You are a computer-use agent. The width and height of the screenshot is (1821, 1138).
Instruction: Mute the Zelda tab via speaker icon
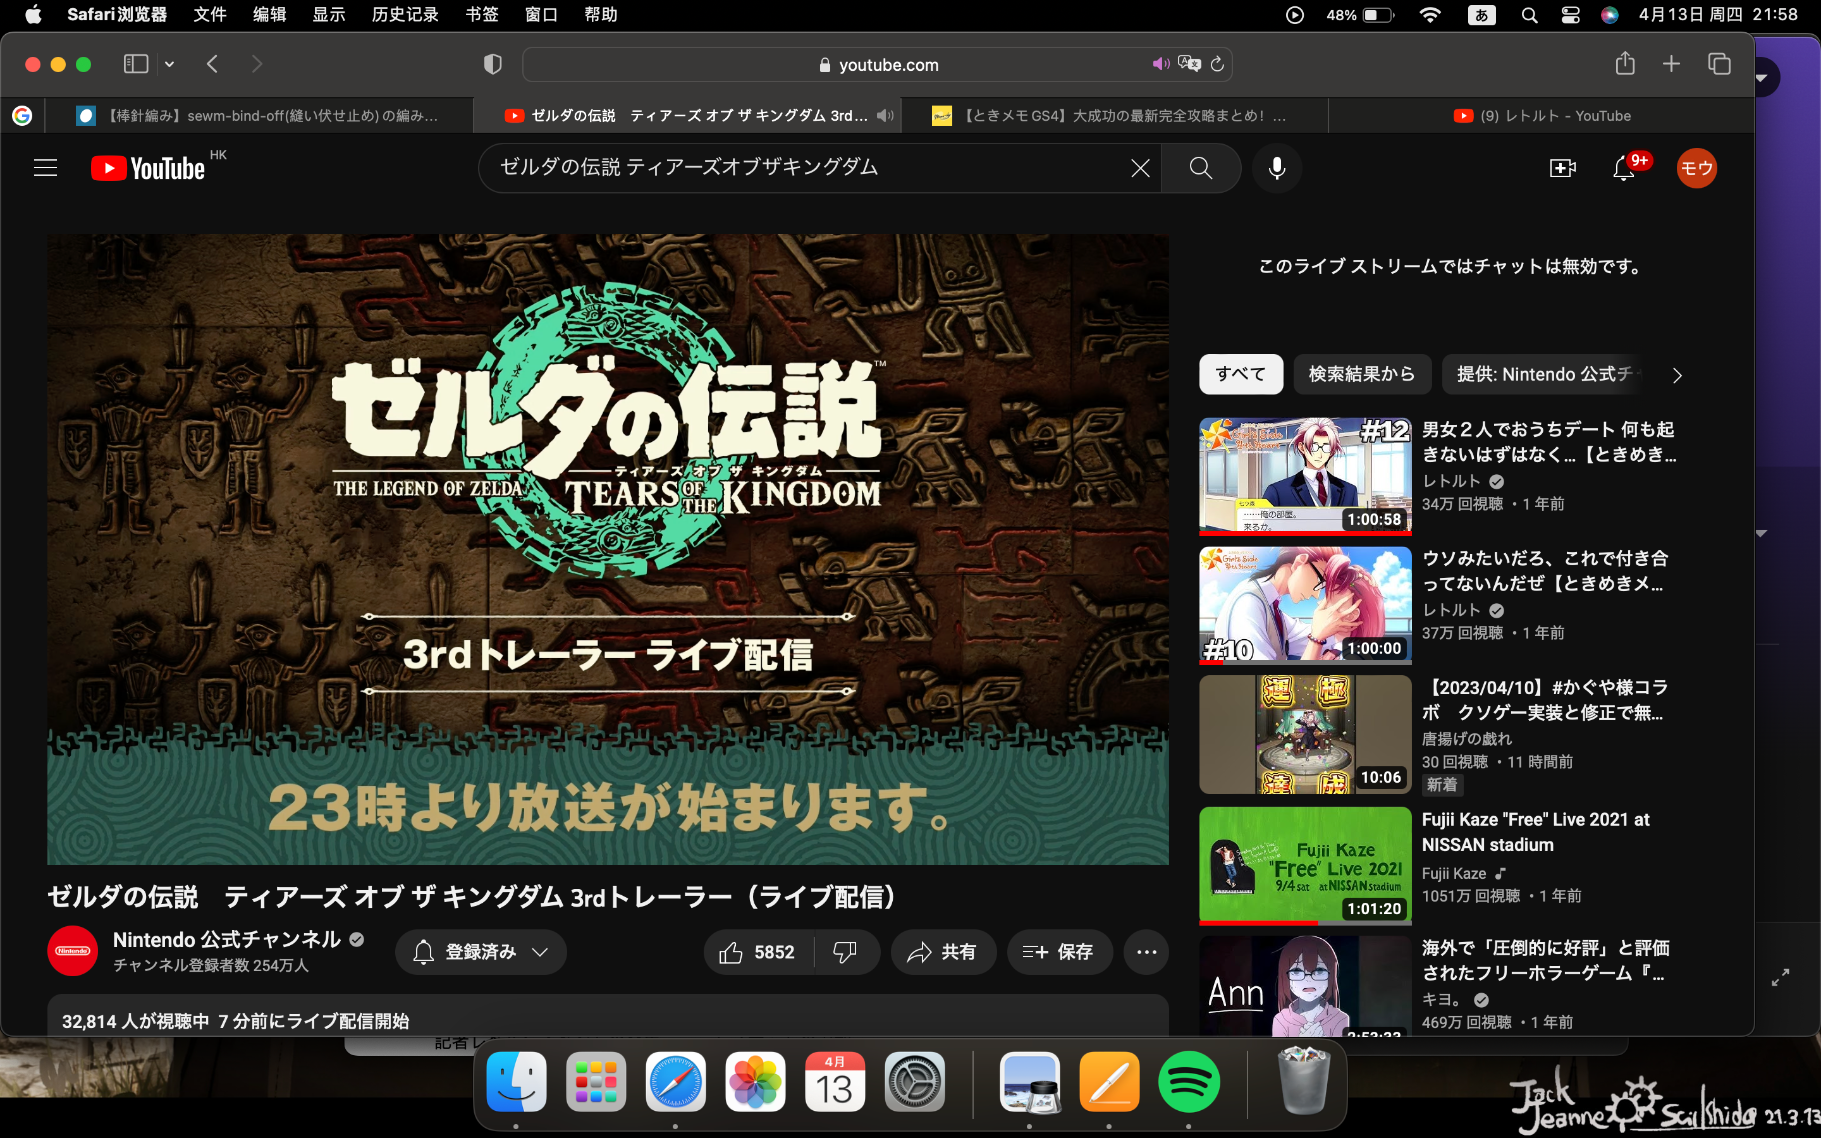click(886, 116)
